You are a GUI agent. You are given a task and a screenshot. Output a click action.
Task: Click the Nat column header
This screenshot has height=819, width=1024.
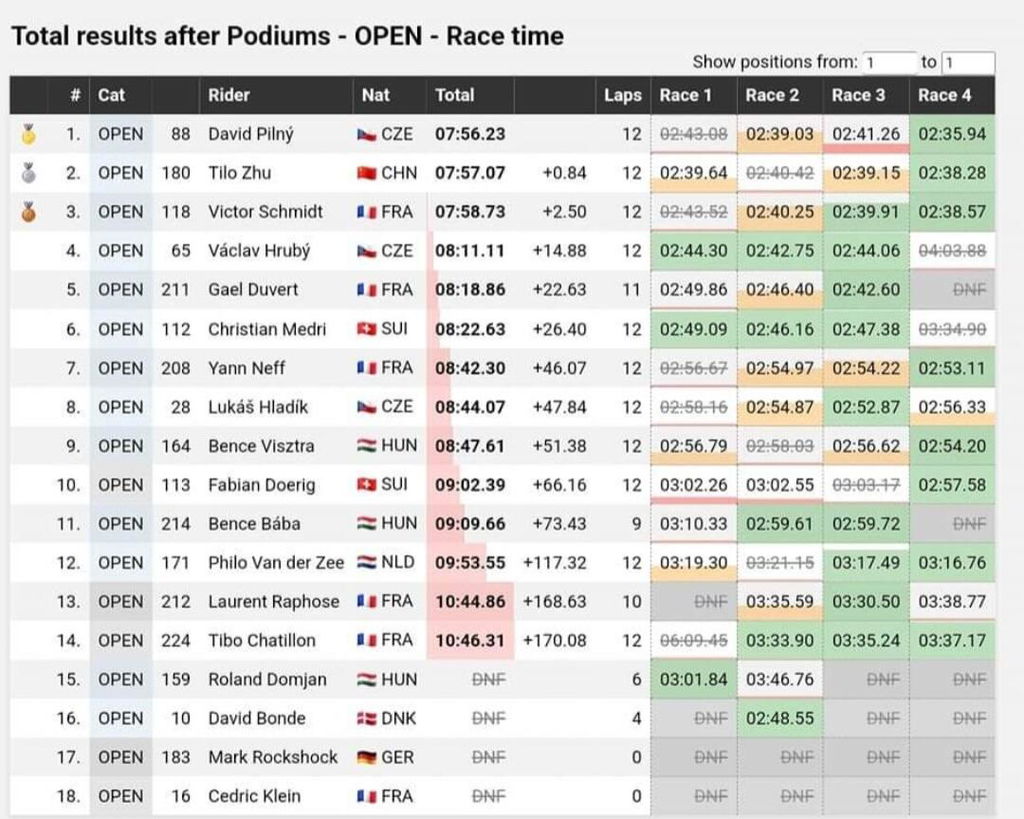coord(376,95)
